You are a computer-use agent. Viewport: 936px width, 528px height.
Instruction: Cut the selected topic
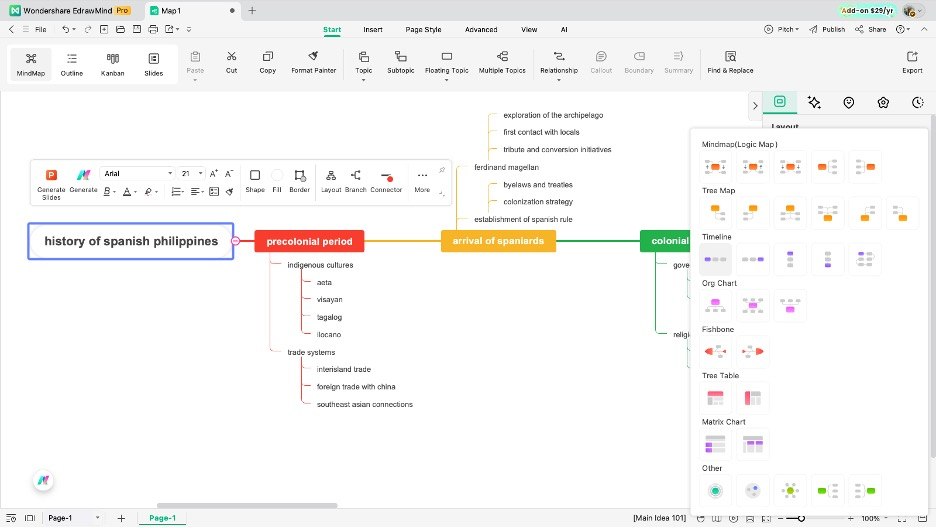[x=231, y=62]
